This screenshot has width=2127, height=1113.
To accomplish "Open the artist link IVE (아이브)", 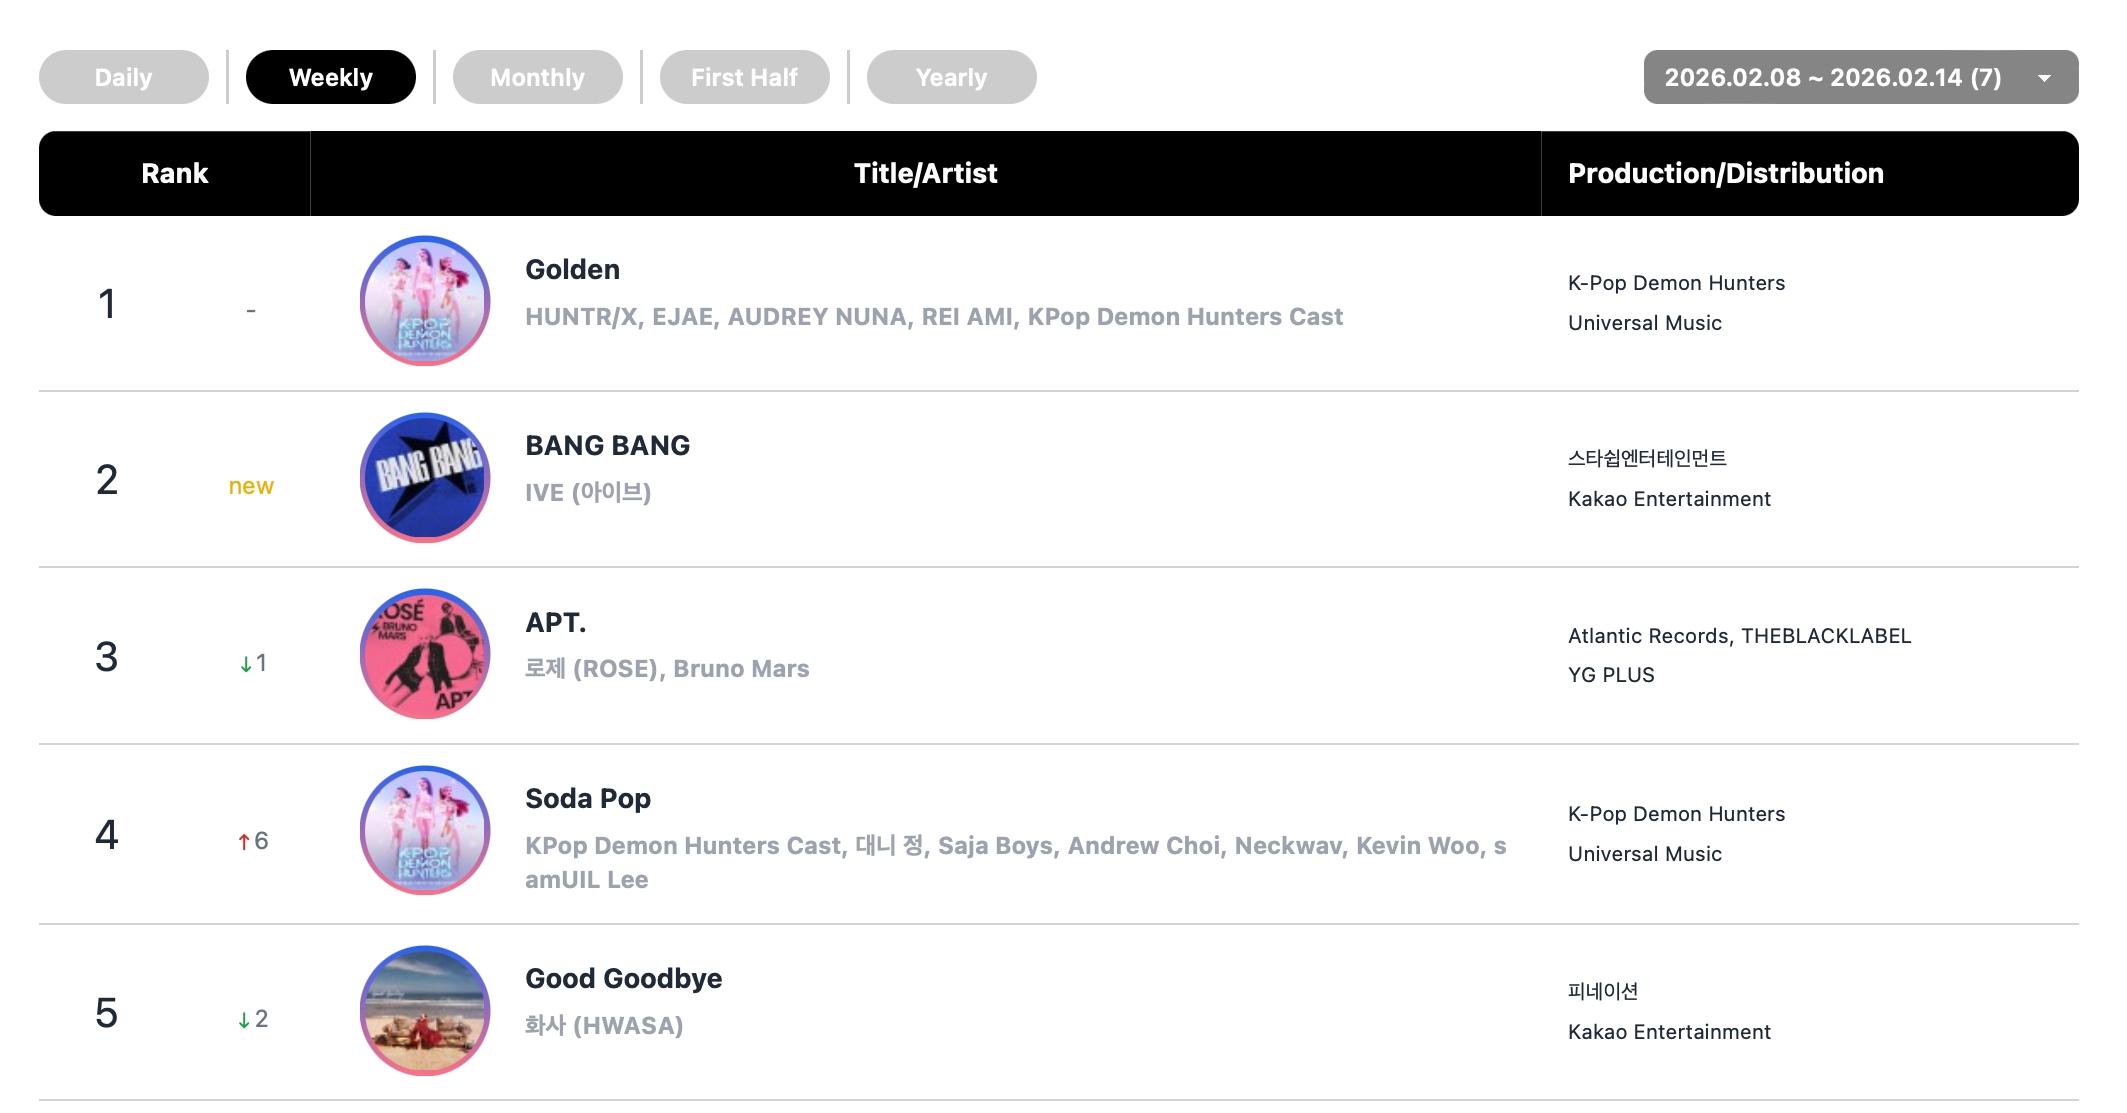I will pyautogui.click(x=588, y=492).
